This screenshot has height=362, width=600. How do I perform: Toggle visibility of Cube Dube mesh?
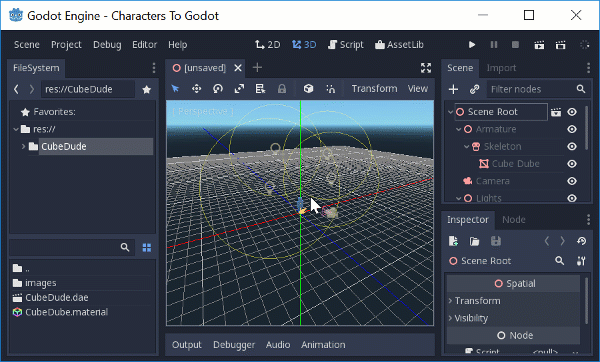[572, 164]
